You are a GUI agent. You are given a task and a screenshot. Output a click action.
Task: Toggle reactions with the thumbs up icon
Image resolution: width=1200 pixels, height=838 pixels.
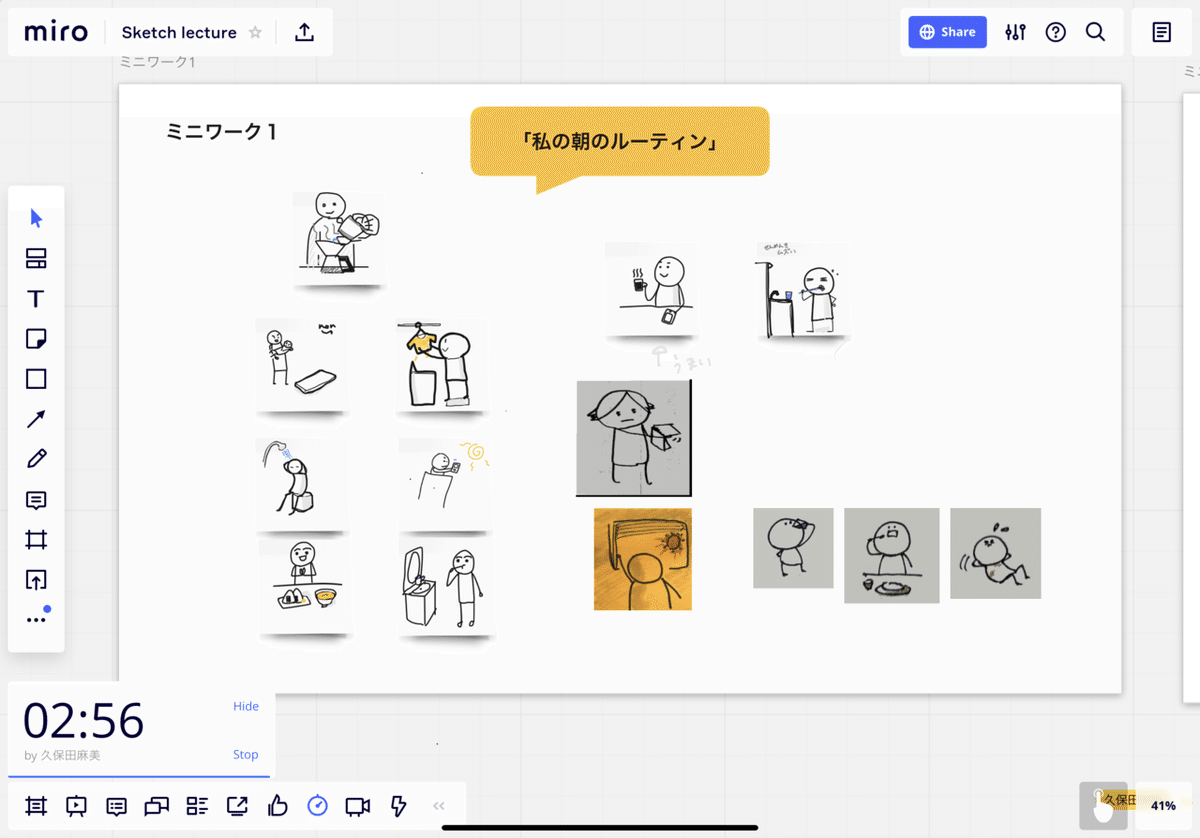point(277,806)
